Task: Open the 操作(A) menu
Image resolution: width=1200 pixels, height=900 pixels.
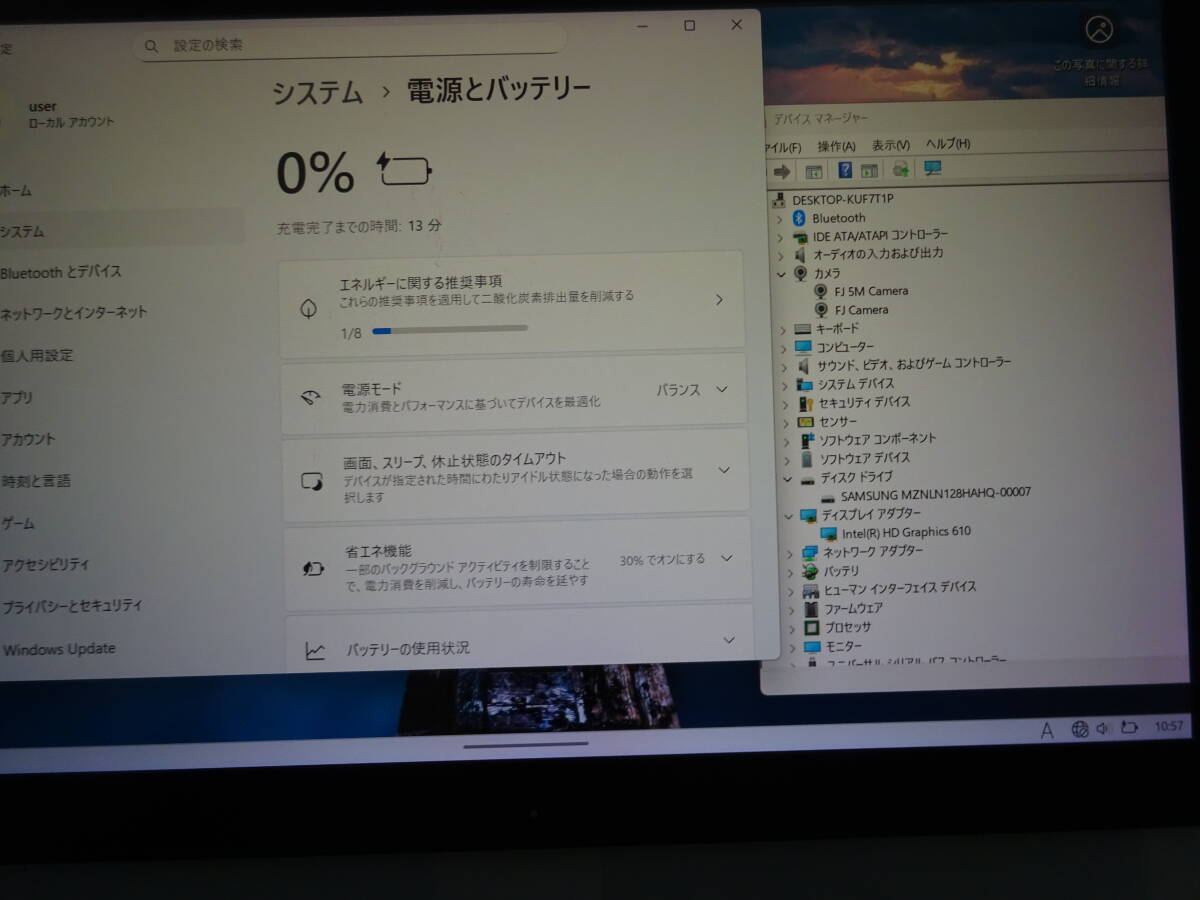Action: [837, 147]
